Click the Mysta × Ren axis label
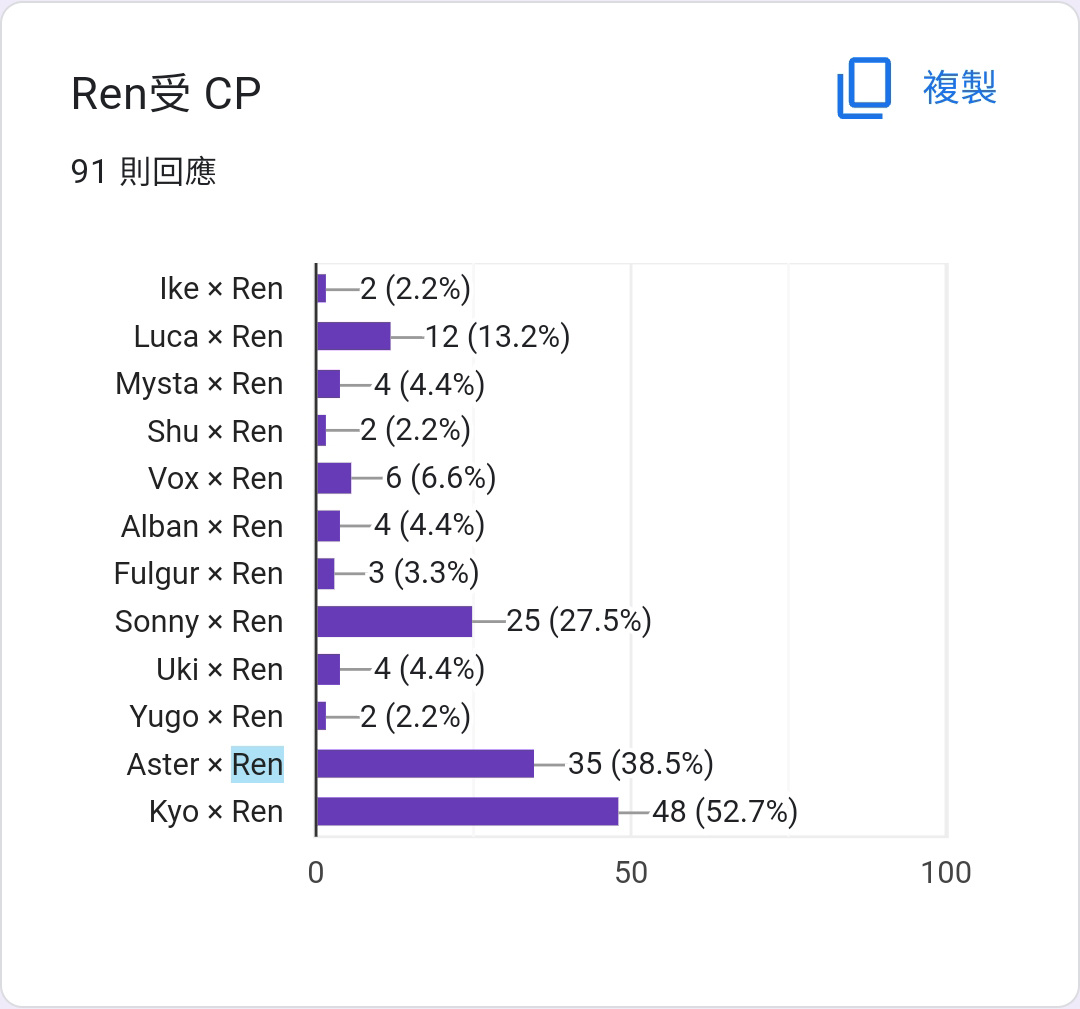The width and height of the screenshot is (1080, 1009). click(x=199, y=384)
